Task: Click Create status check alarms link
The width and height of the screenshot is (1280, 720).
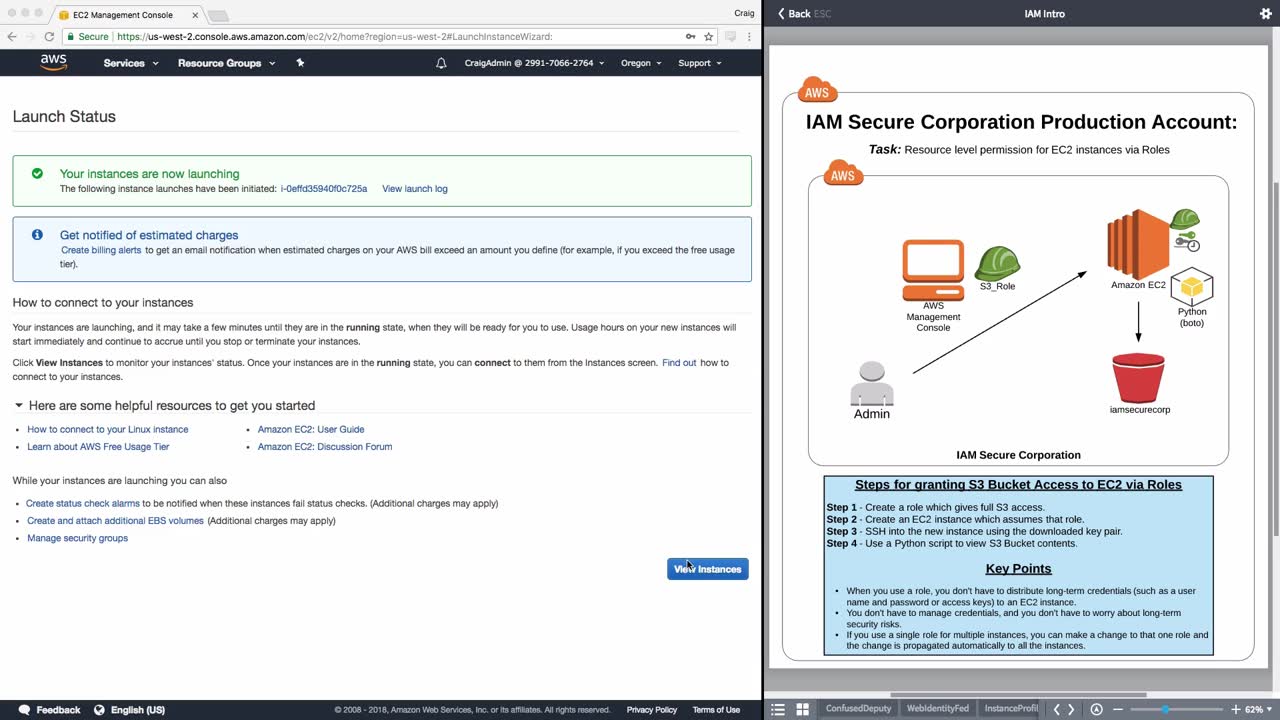Action: pyautogui.click(x=83, y=504)
